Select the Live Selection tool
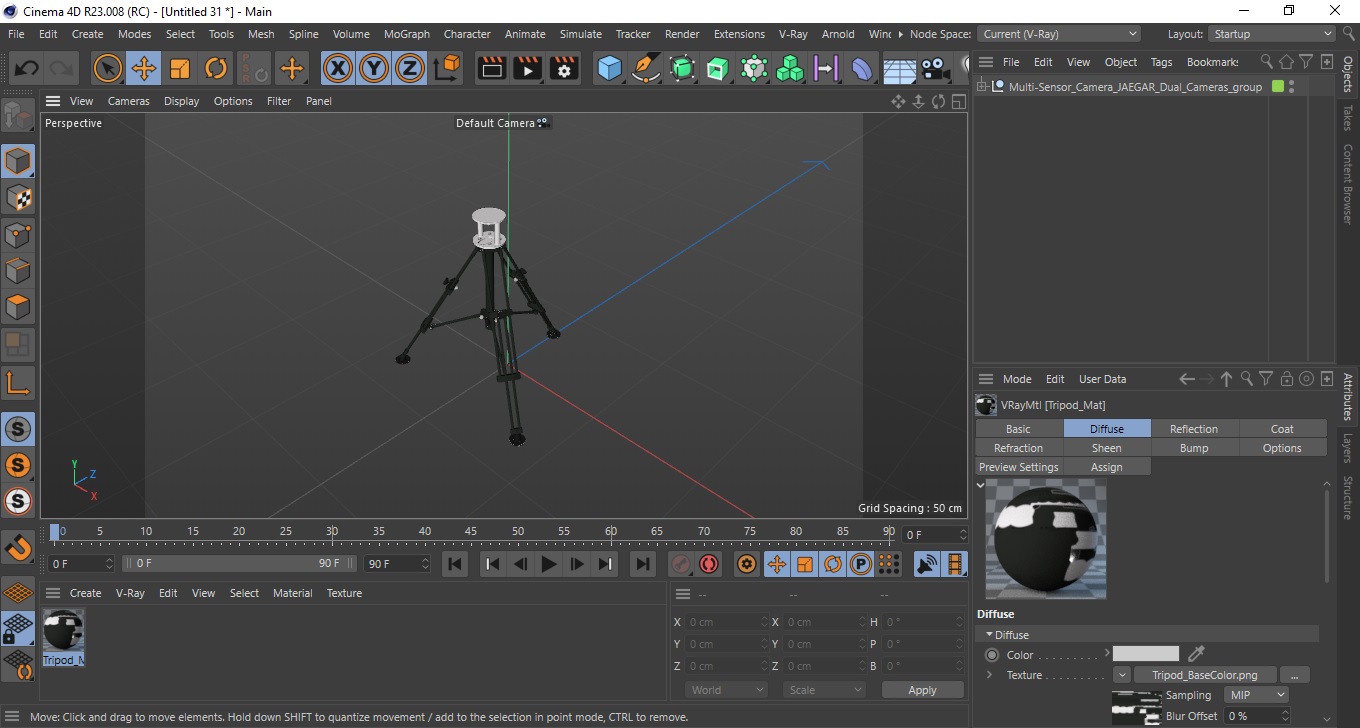This screenshot has height=728, width=1360. pyautogui.click(x=108, y=69)
